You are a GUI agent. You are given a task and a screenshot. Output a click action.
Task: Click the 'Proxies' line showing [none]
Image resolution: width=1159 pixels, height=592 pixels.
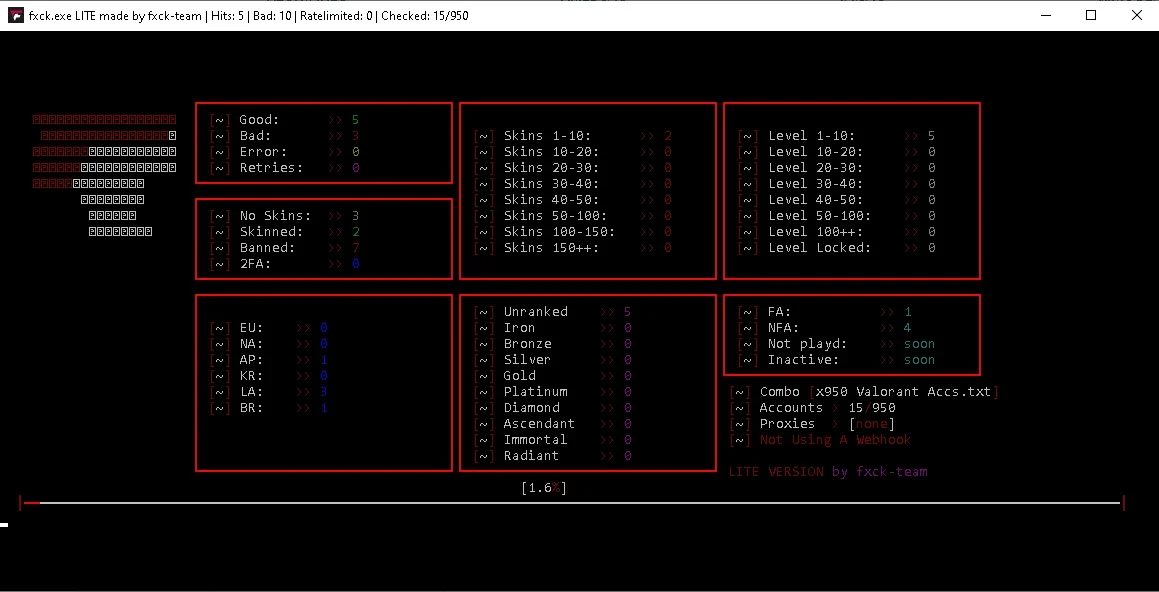pyautogui.click(x=813, y=423)
